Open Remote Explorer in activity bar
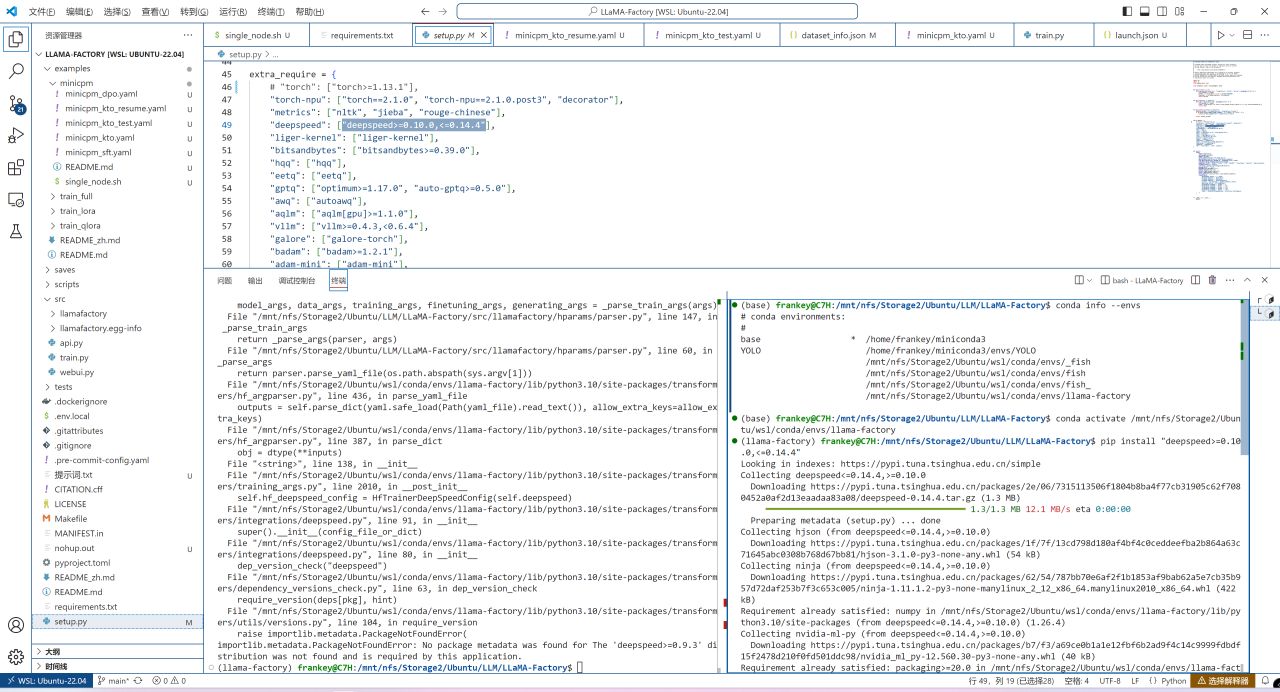 click(x=16, y=199)
